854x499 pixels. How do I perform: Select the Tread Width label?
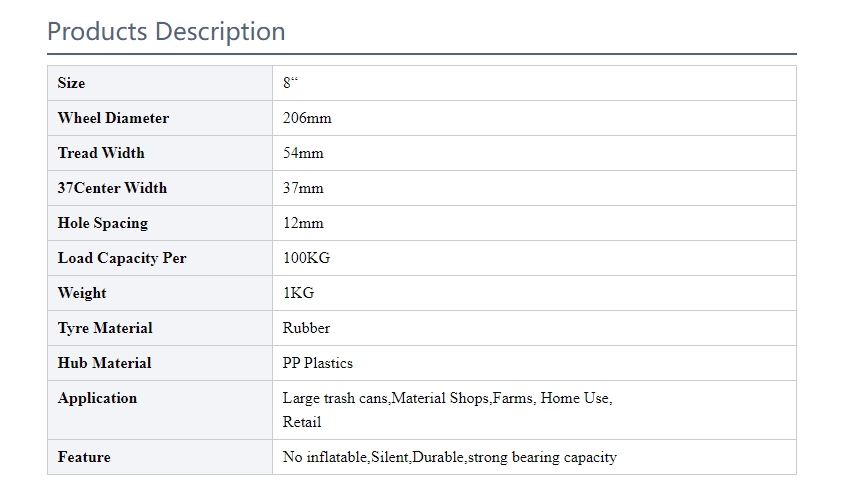coord(101,153)
